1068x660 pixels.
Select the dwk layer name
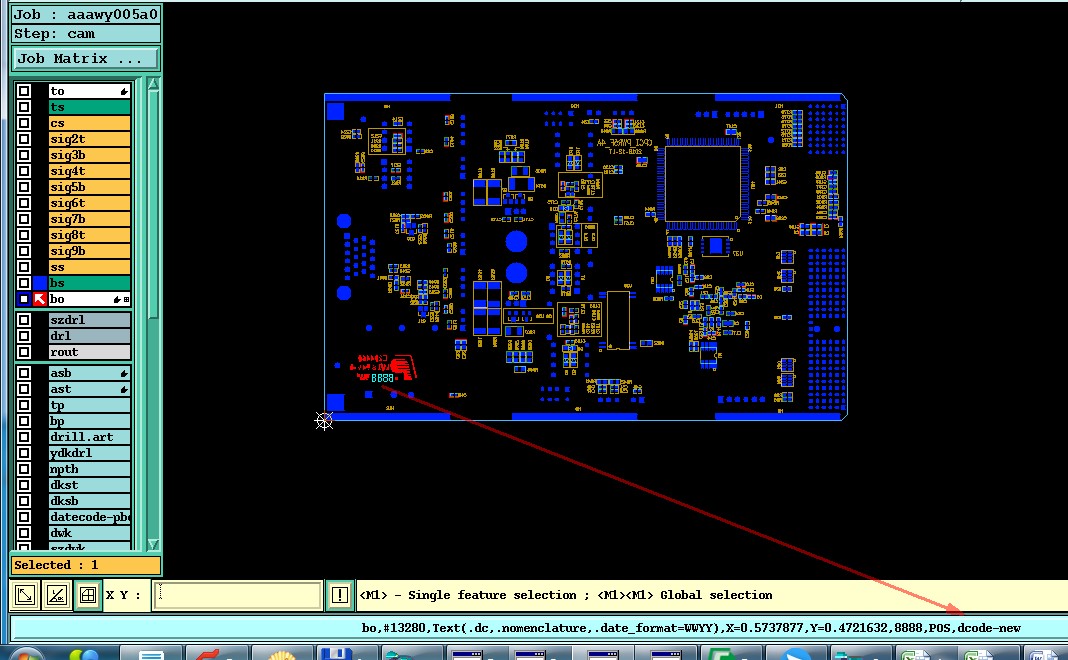pyautogui.click(x=89, y=533)
